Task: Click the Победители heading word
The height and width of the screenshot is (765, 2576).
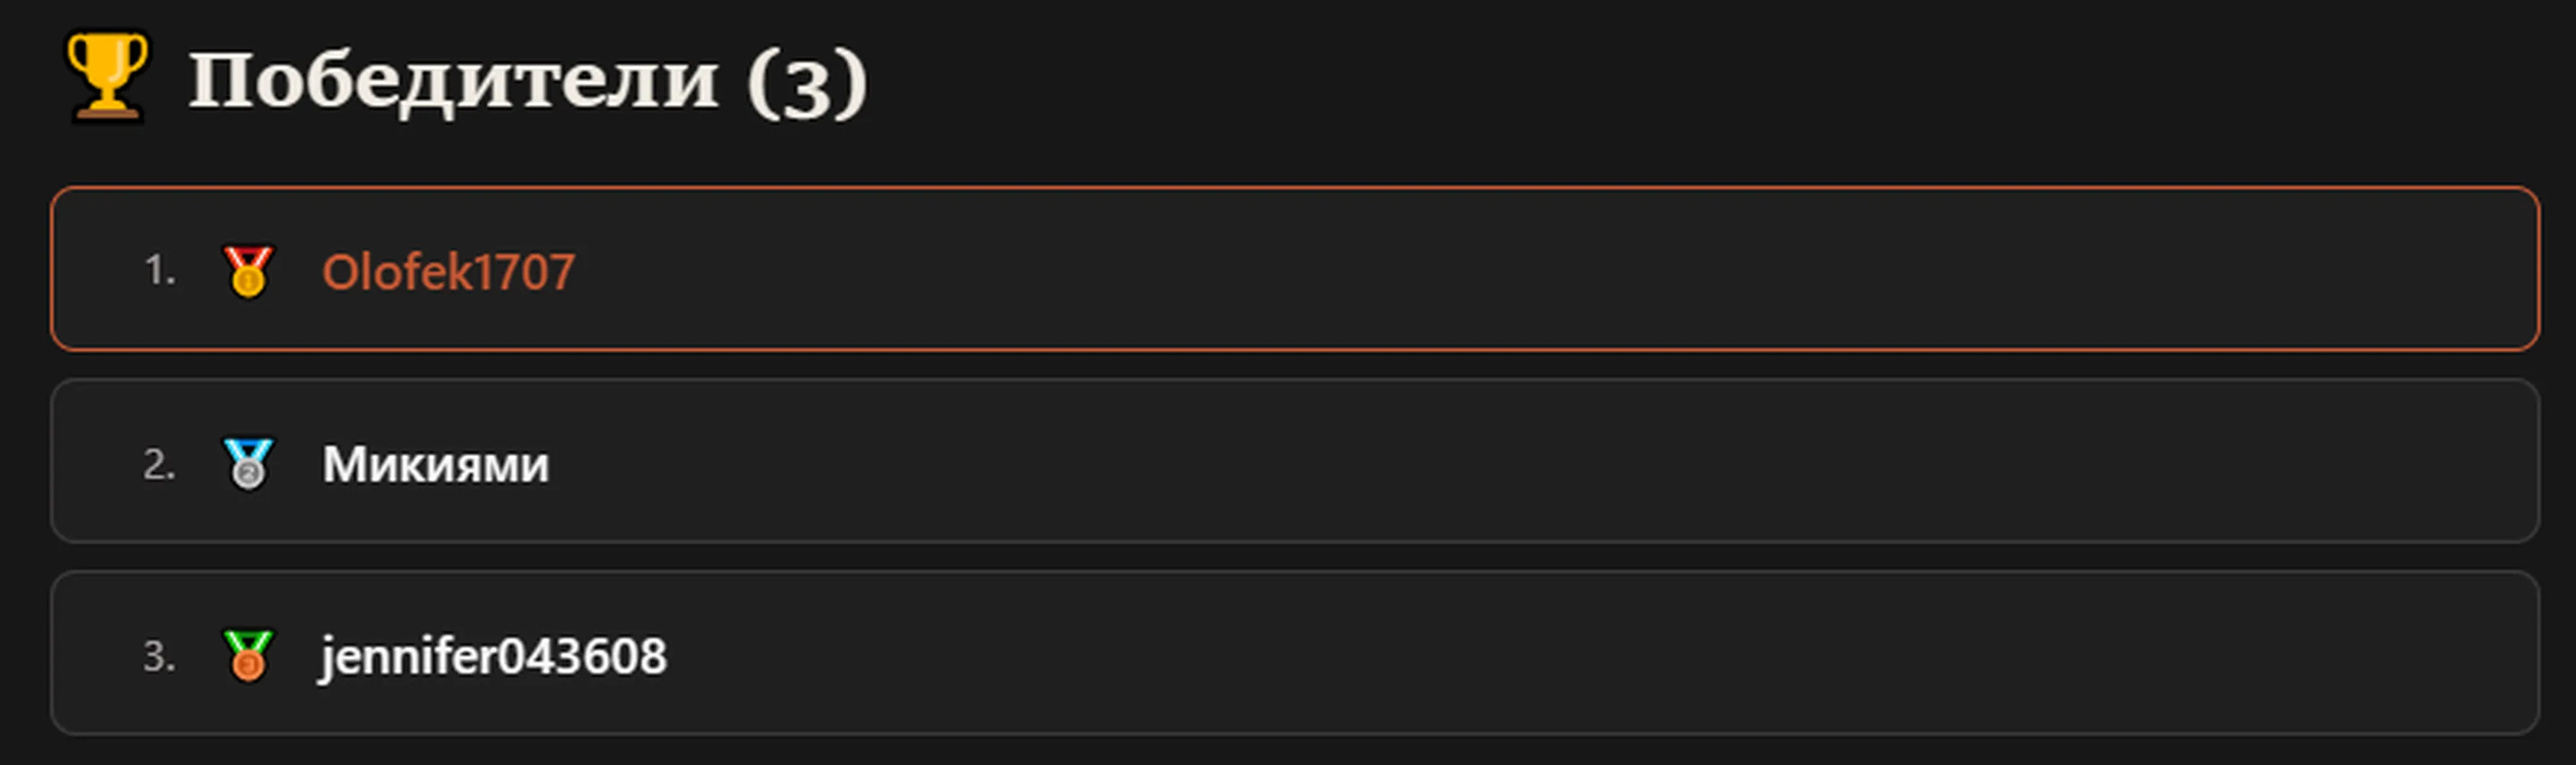Action: click(x=454, y=80)
